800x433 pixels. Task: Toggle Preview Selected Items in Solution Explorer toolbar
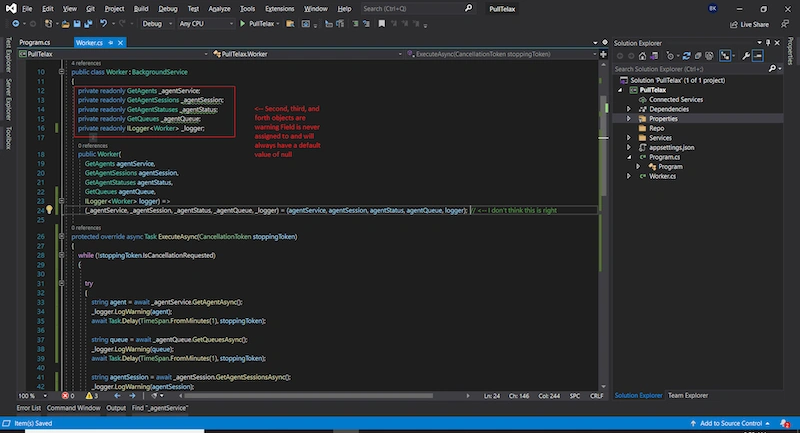pos(758,56)
